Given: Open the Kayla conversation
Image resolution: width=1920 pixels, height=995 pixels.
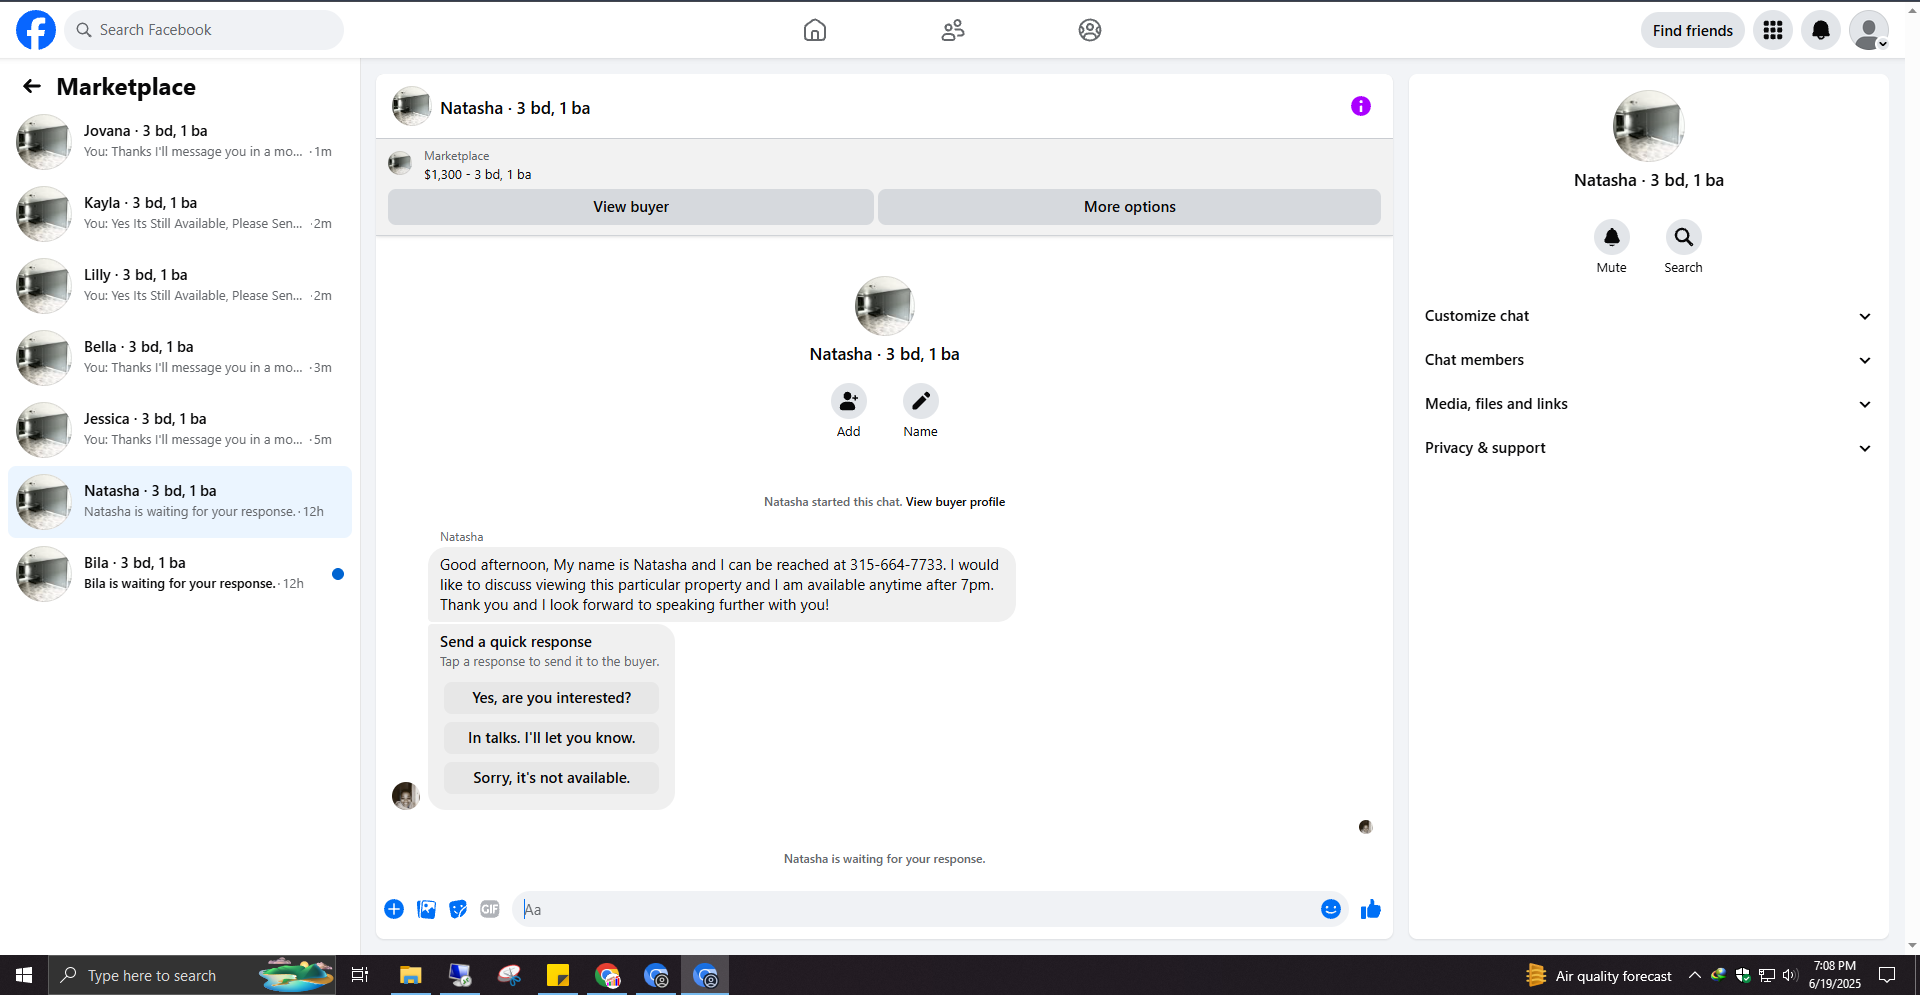Looking at the screenshot, I should pos(180,214).
